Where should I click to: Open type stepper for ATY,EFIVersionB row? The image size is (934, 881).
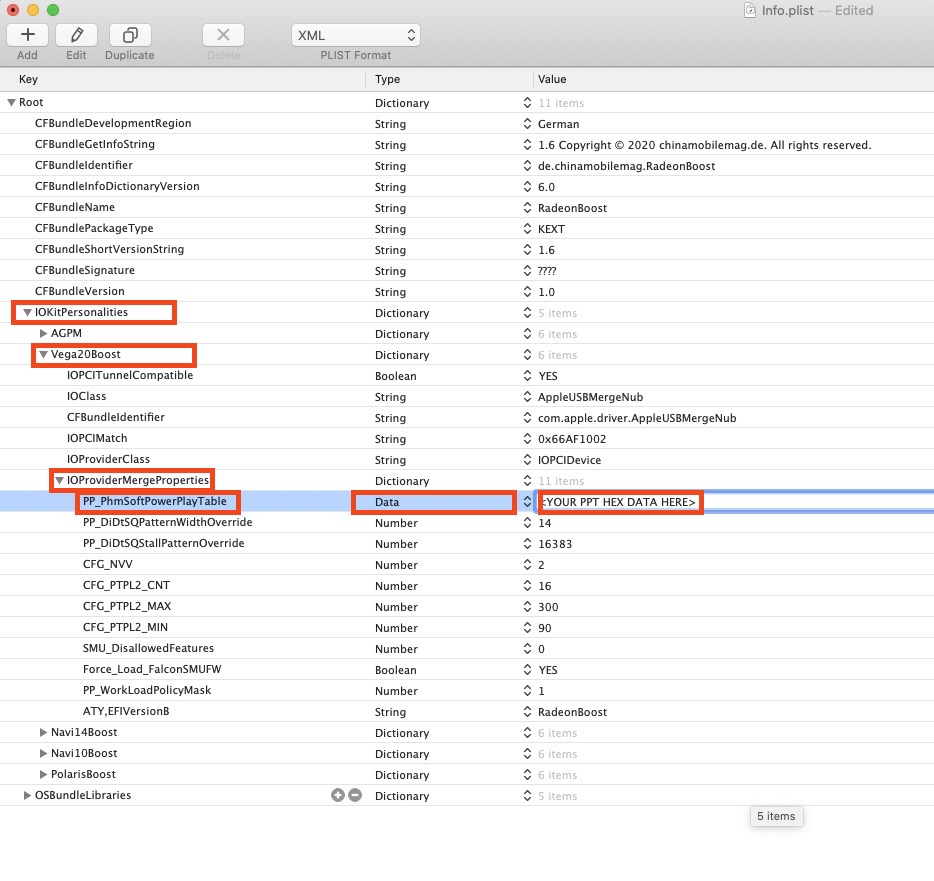527,711
